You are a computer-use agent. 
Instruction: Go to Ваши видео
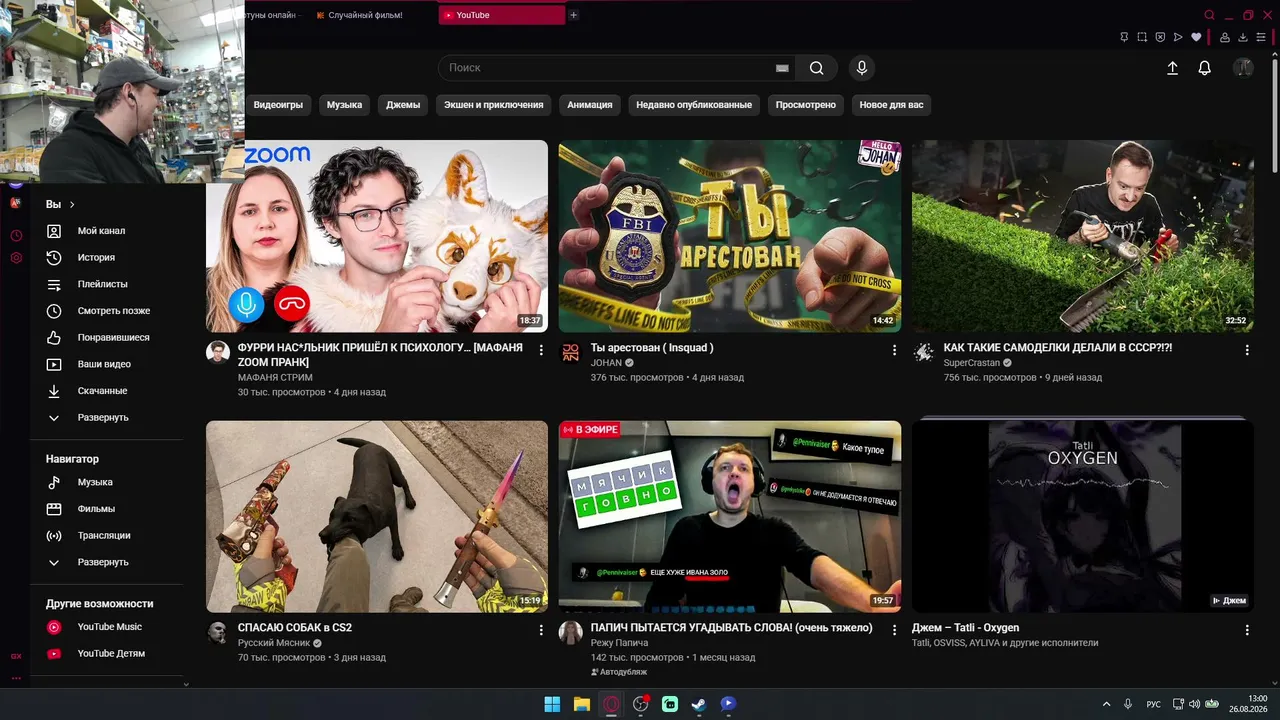tap(104, 364)
